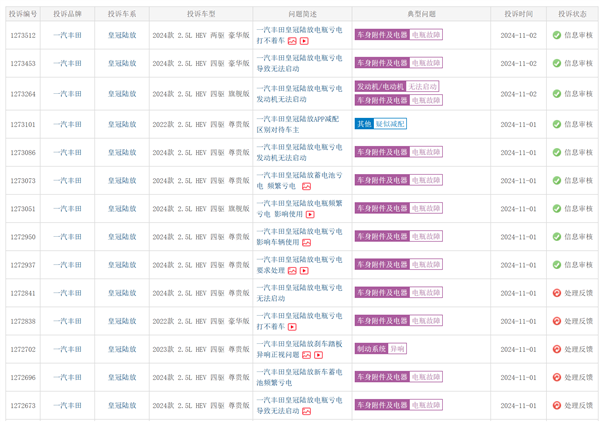Viewport: 600px width, 422px height.
Task: Click the 电瓶故障 tag in row 1273512
Action: point(426,35)
